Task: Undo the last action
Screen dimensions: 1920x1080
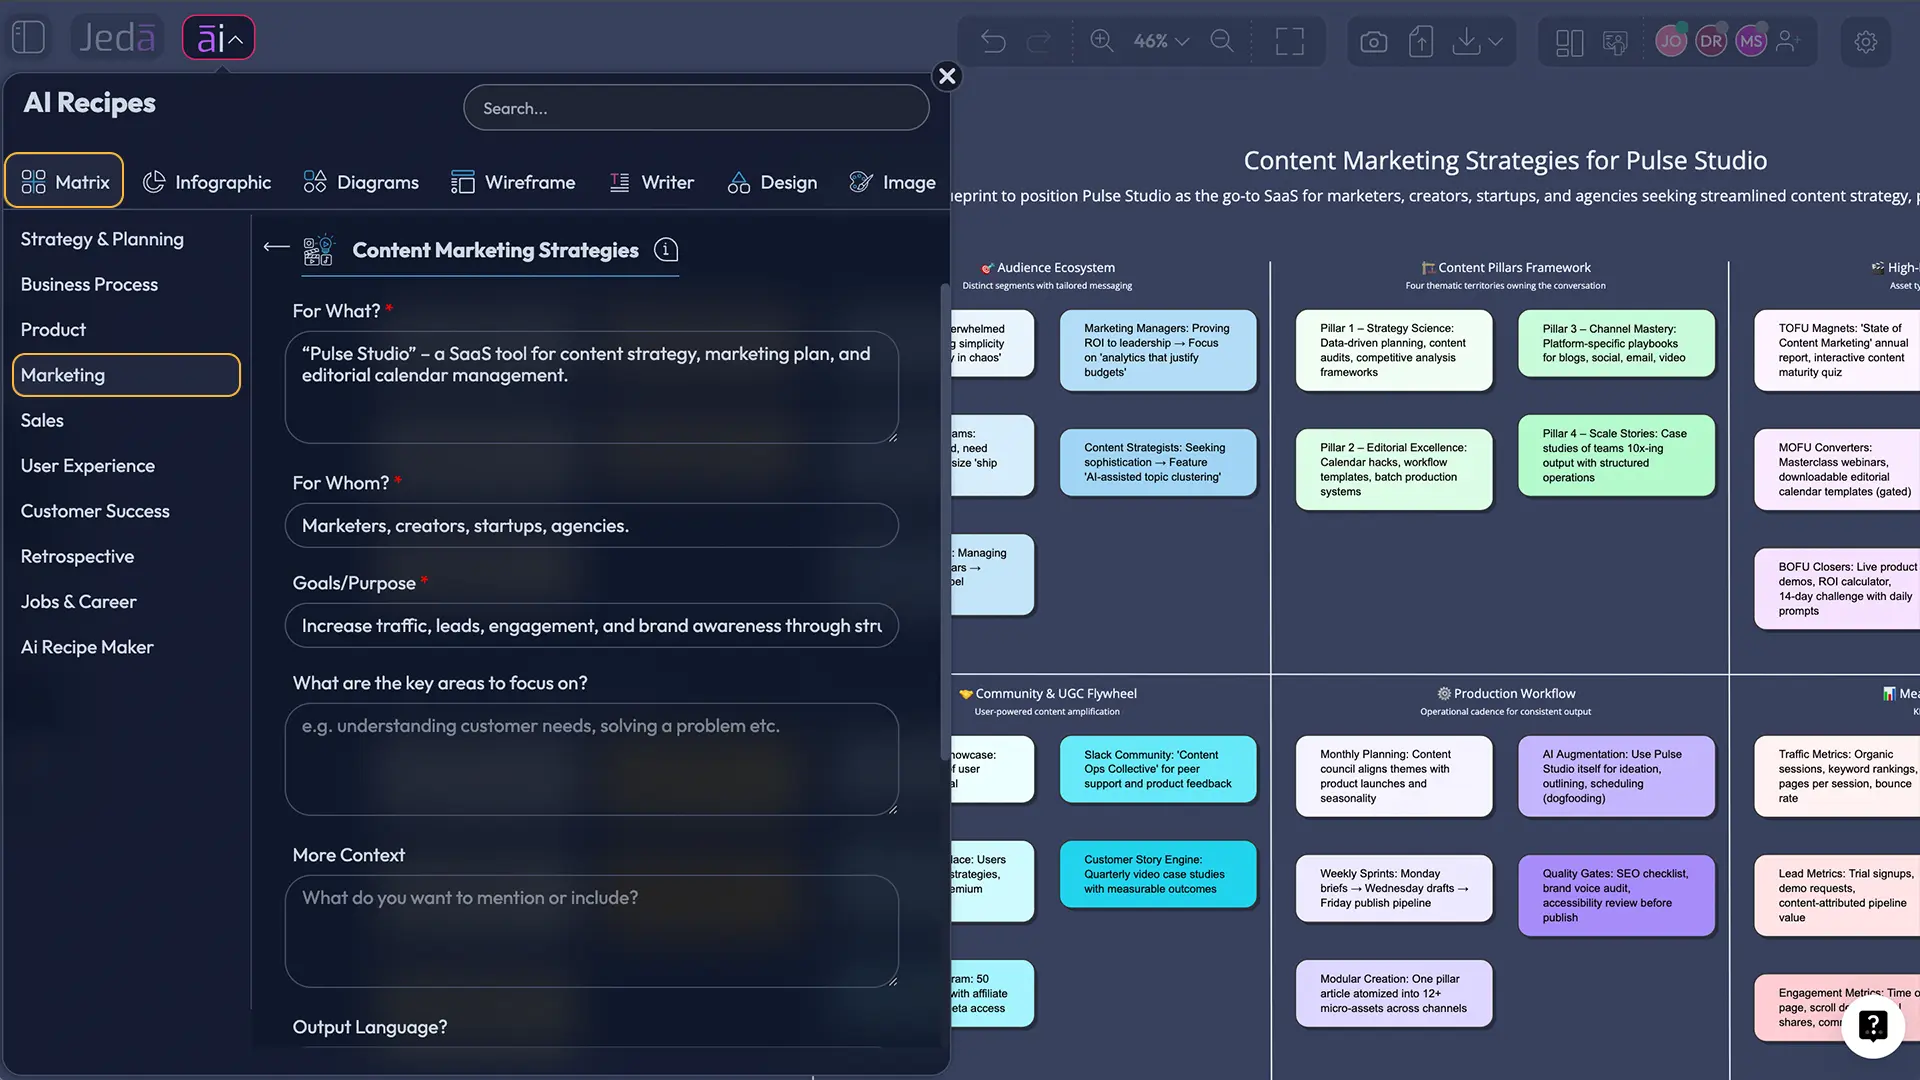Action: (993, 41)
